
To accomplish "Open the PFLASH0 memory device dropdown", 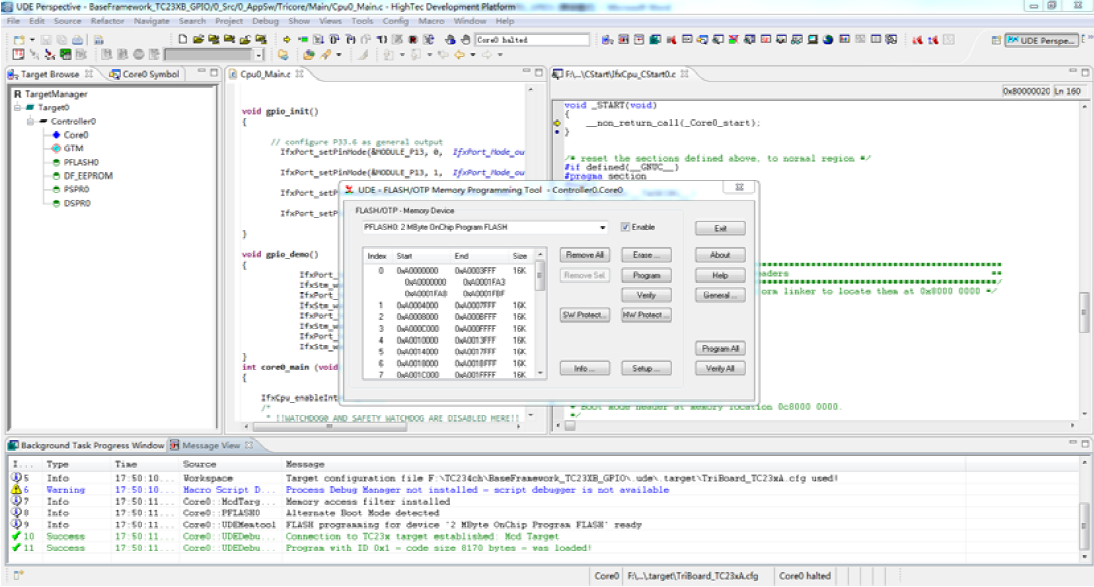I will [602, 228].
